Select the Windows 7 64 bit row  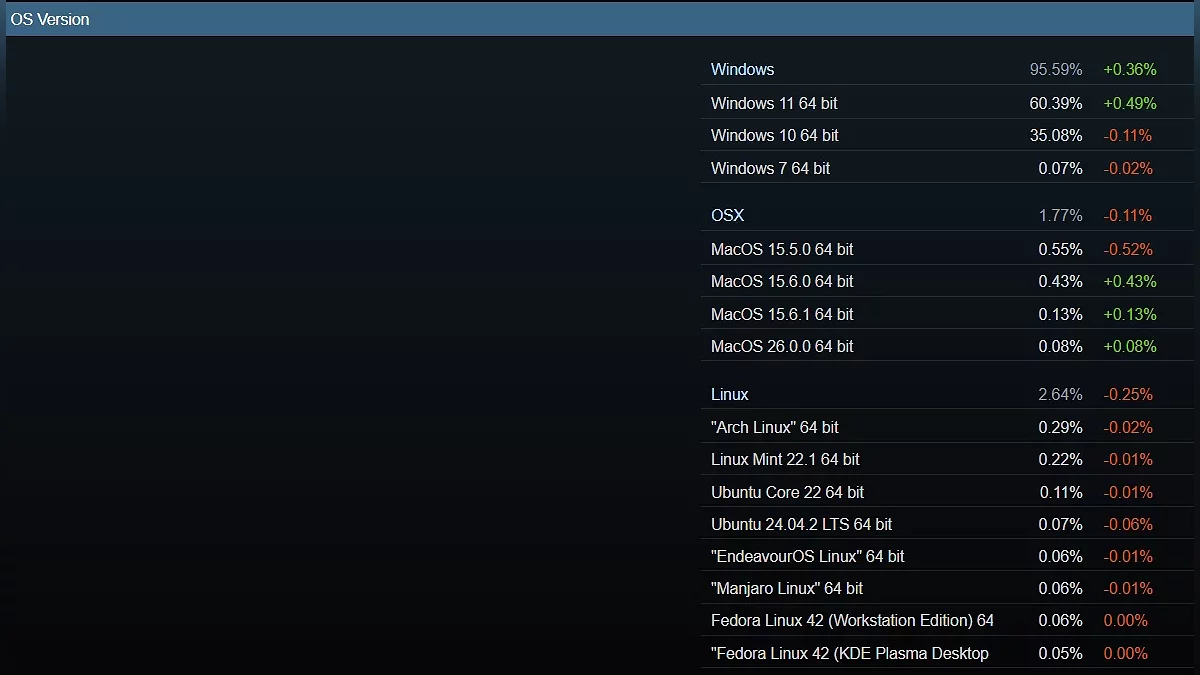(x=947, y=168)
